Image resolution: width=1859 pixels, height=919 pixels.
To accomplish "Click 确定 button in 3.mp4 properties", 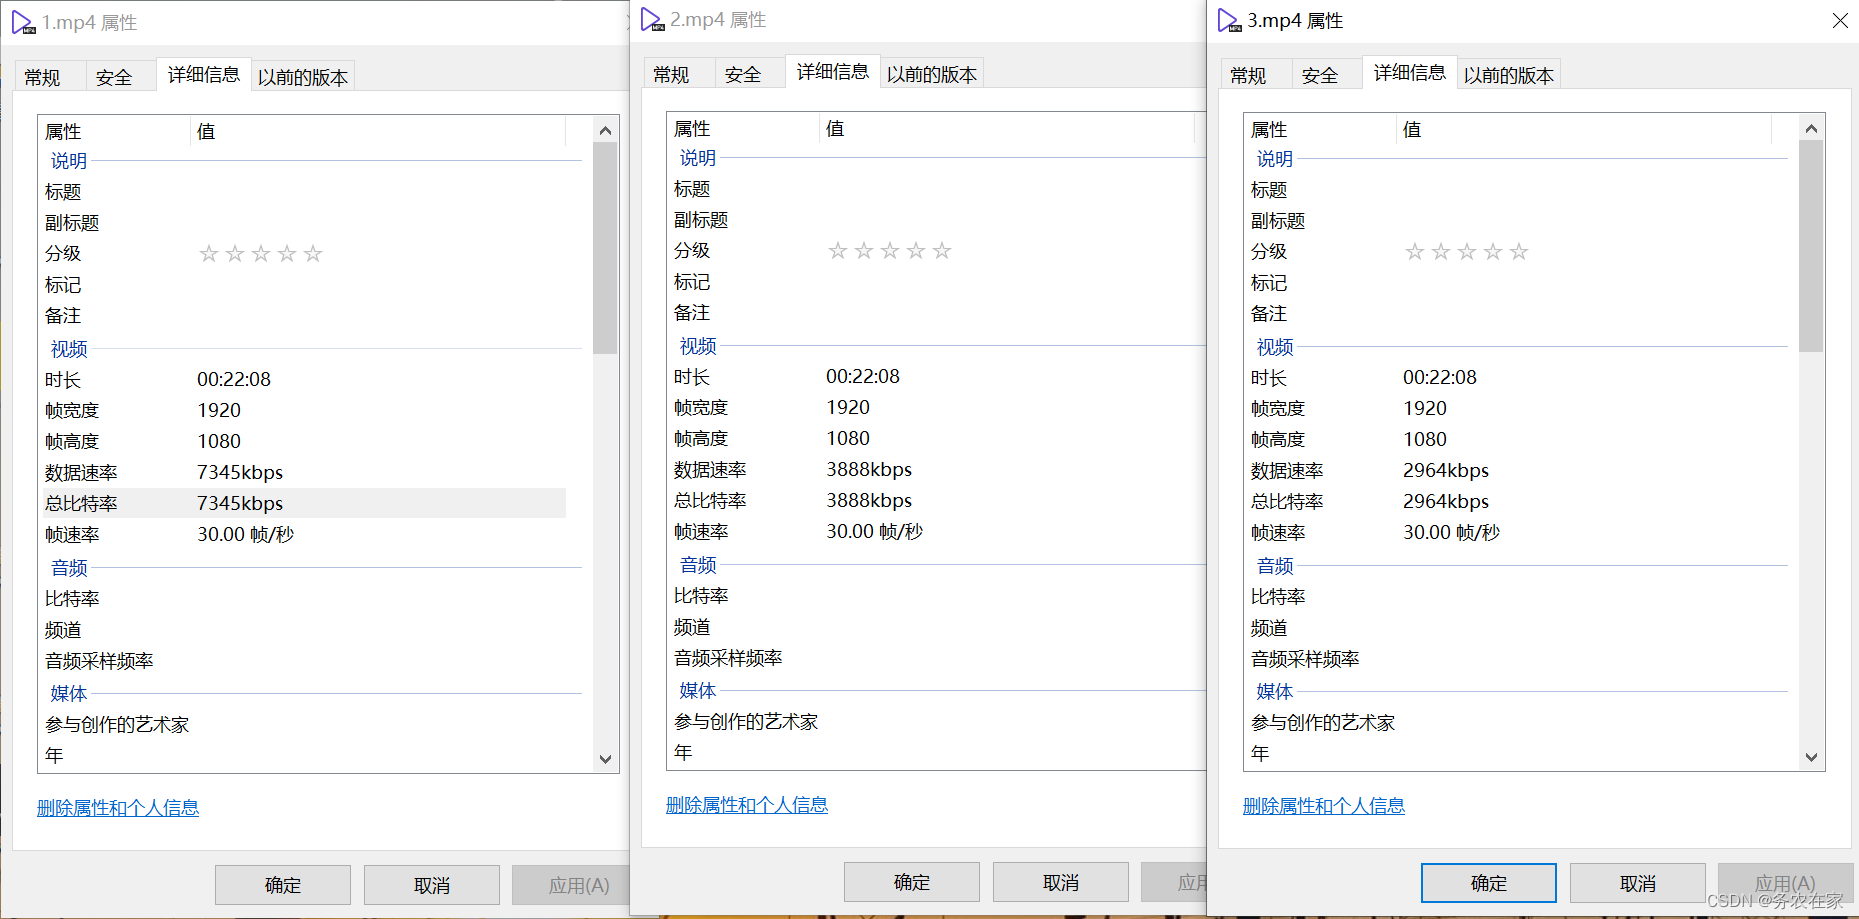I will point(1489,883).
